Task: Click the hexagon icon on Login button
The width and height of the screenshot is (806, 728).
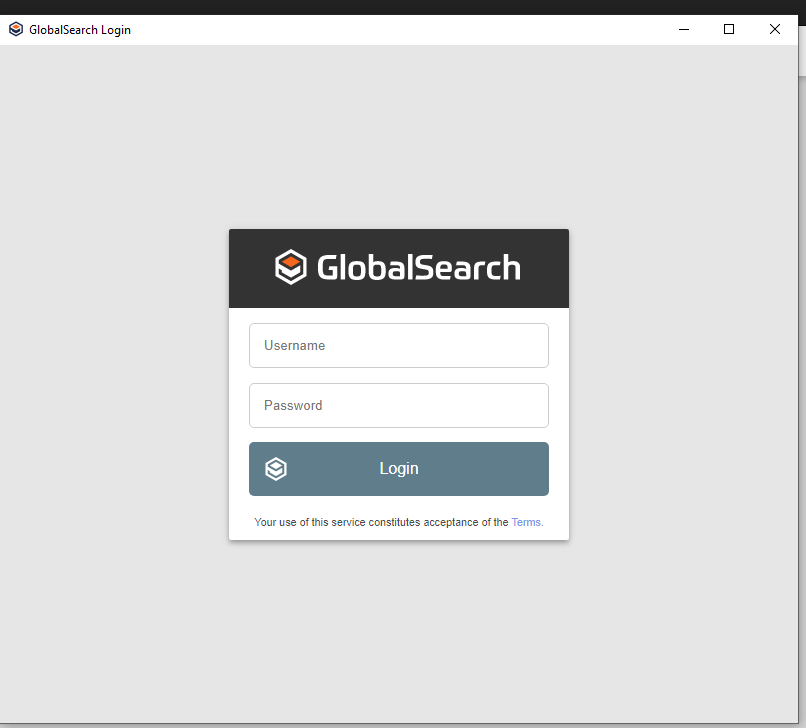Action: pyautogui.click(x=276, y=469)
